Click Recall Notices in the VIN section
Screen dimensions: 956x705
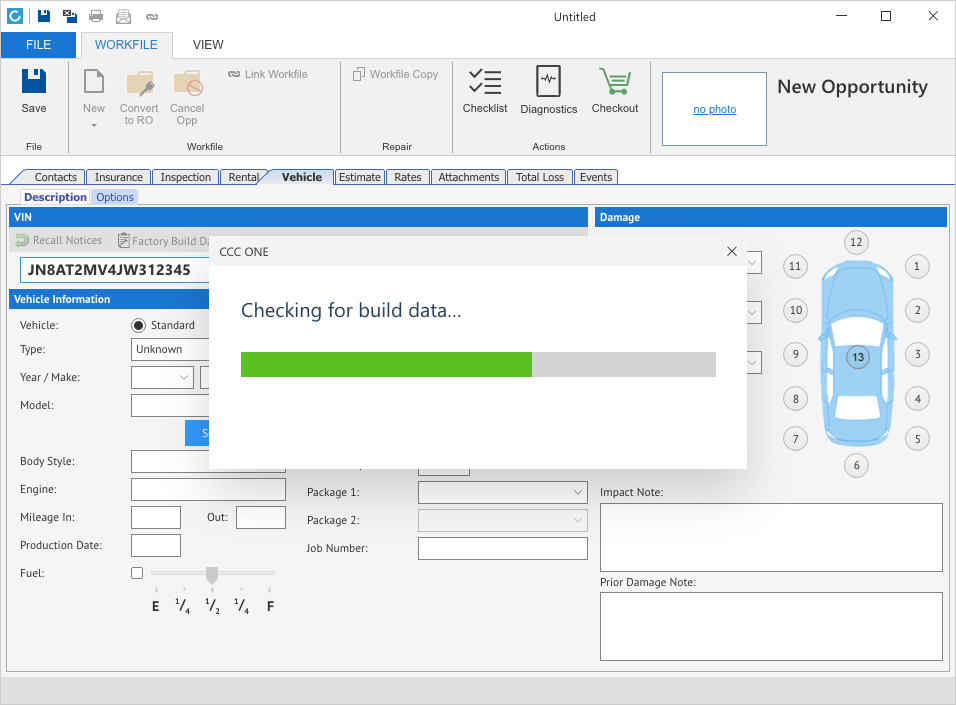59,240
